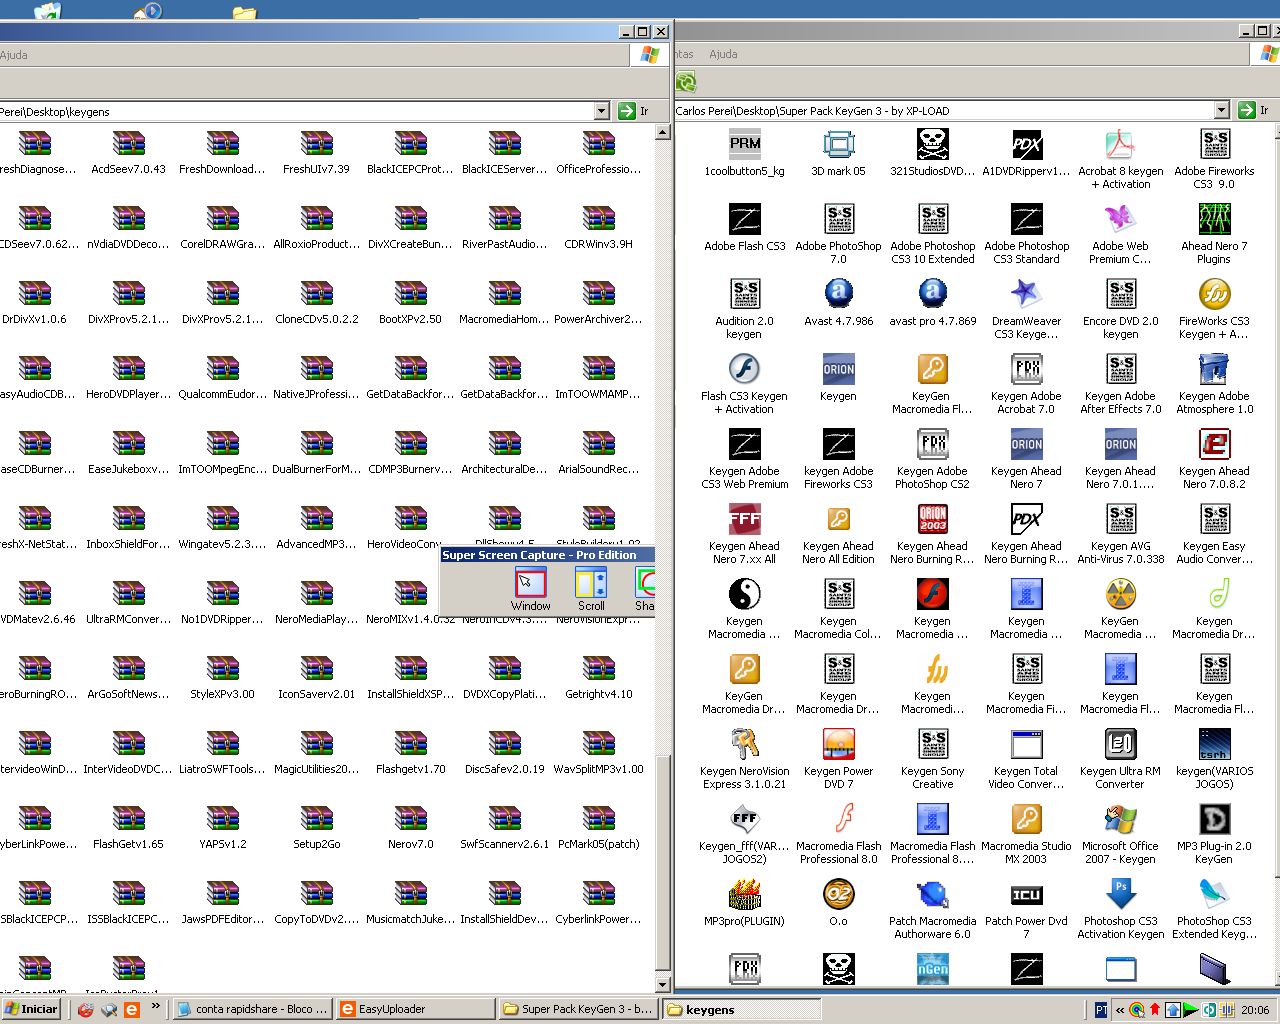The width and height of the screenshot is (1280, 1024).
Task: Select Keygen NeroVision Express 3.1.0.21 icon
Action: 745,744
